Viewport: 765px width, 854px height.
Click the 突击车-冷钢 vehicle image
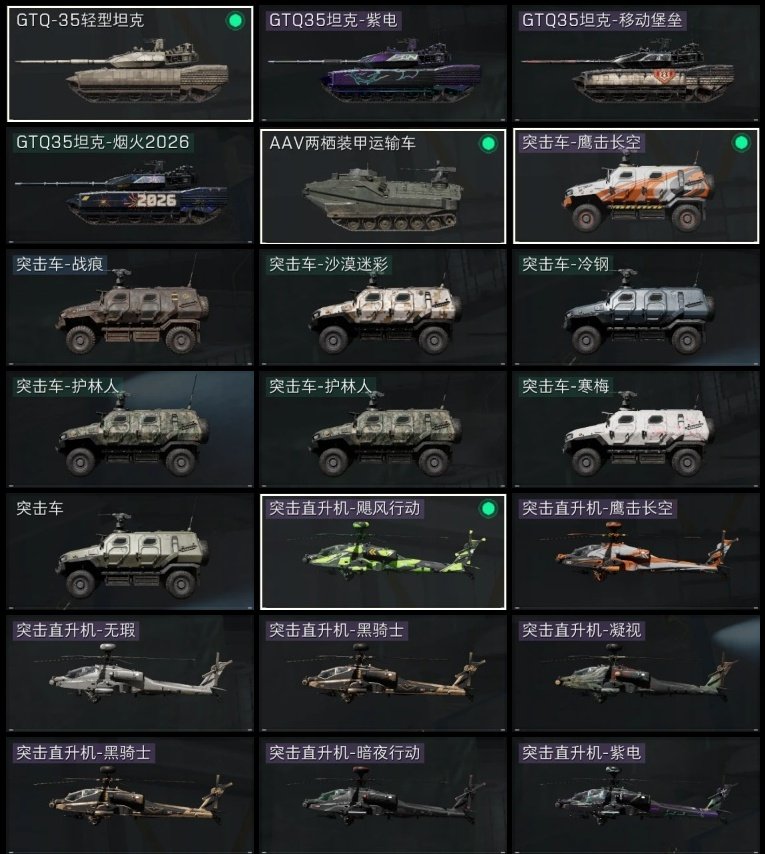[639, 314]
